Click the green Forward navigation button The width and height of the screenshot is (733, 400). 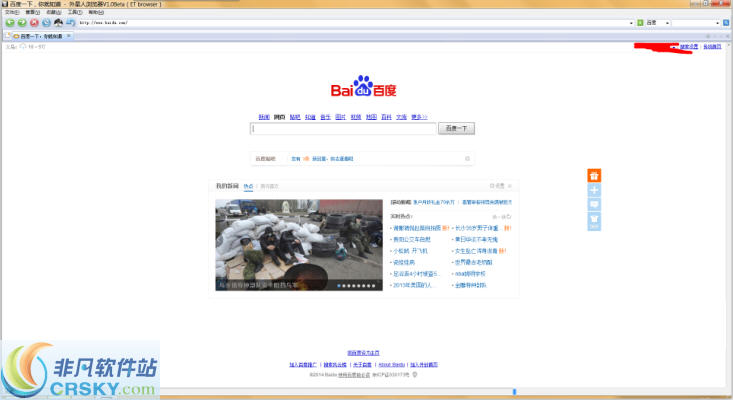pos(22,22)
